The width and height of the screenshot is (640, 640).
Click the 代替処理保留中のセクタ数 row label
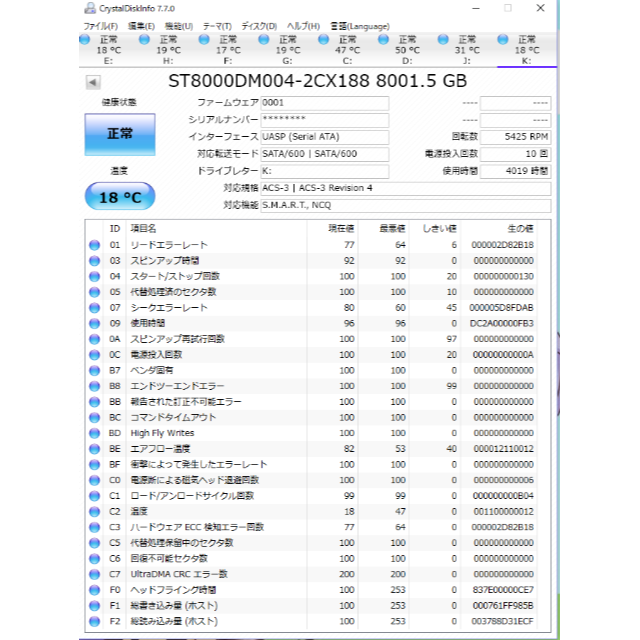pyautogui.click(x=182, y=543)
